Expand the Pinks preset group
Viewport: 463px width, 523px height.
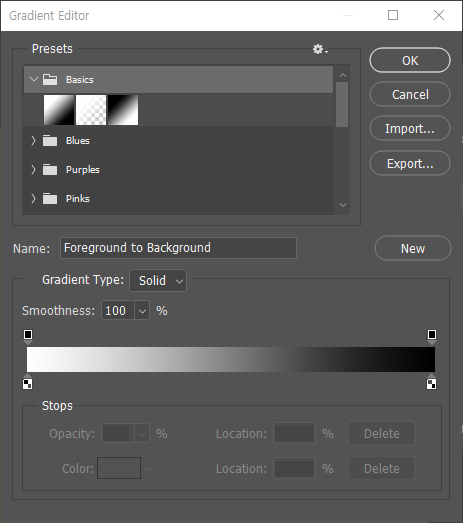(33, 198)
